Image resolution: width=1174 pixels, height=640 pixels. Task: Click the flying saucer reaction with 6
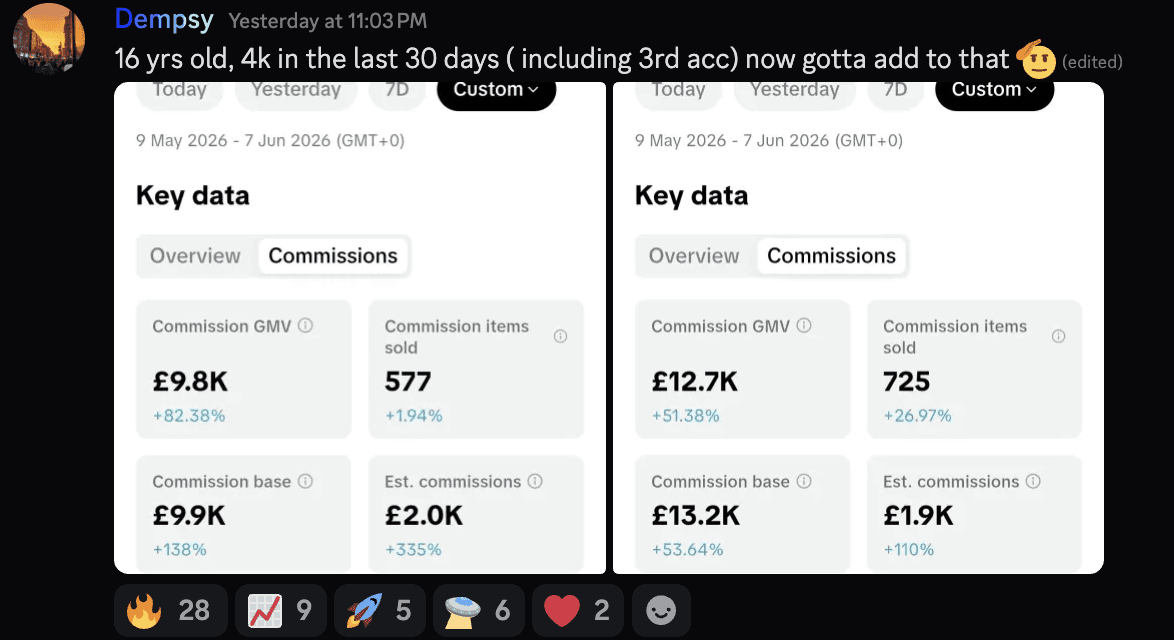pyautogui.click(x=478, y=611)
